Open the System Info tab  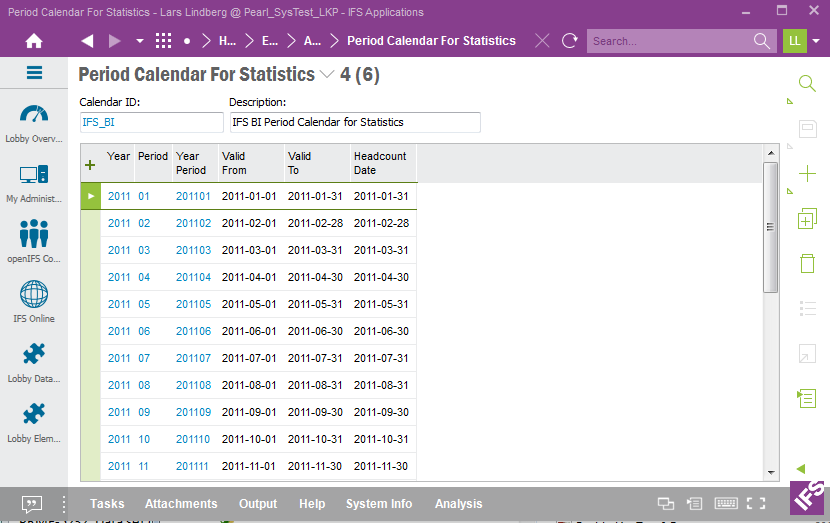click(x=379, y=504)
